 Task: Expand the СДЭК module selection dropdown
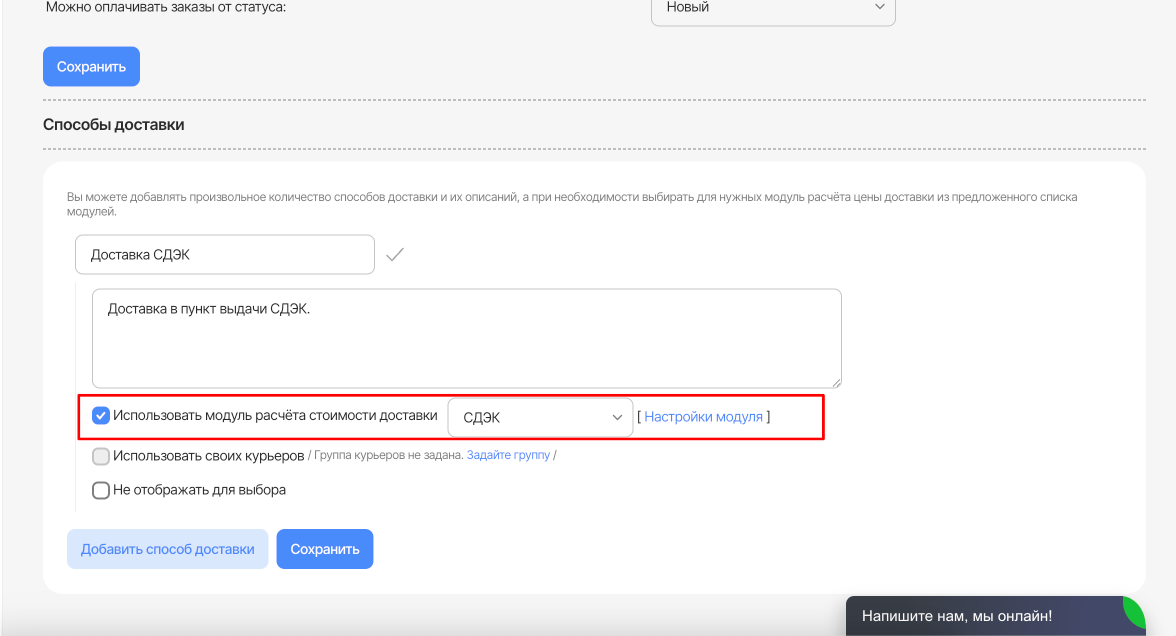pyautogui.click(x=539, y=418)
